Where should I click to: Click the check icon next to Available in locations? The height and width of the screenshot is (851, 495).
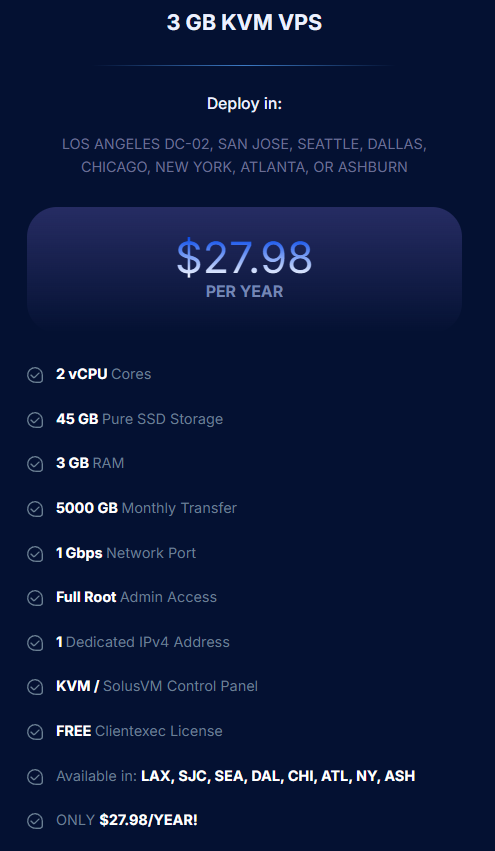point(35,777)
